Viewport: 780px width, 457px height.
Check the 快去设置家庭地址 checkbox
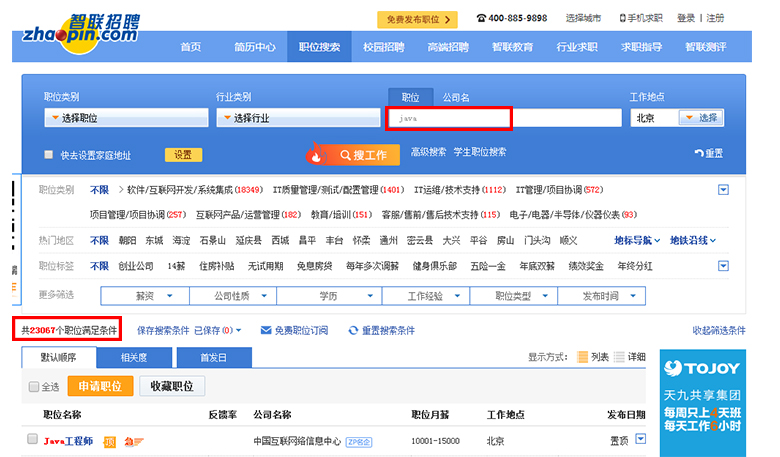(x=48, y=155)
